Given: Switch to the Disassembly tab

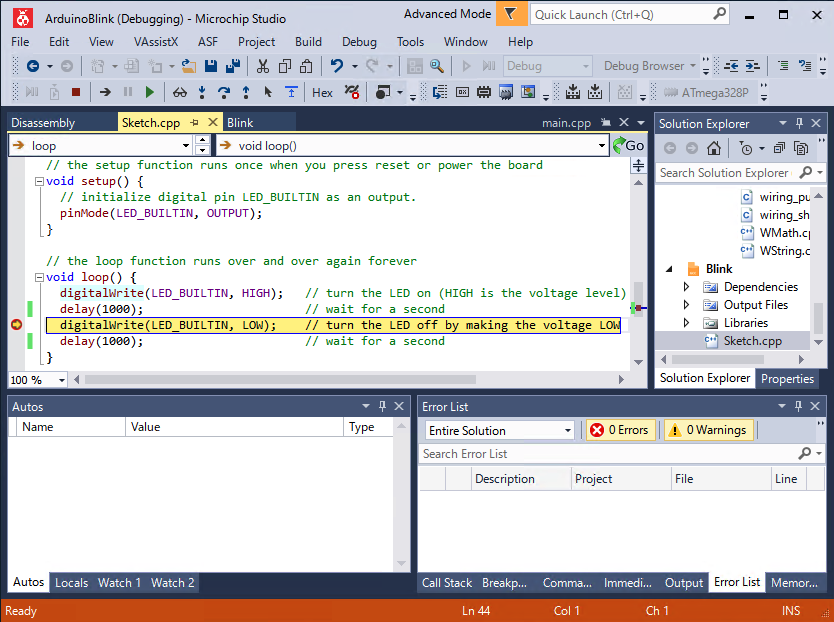Looking at the screenshot, I should point(43,123).
